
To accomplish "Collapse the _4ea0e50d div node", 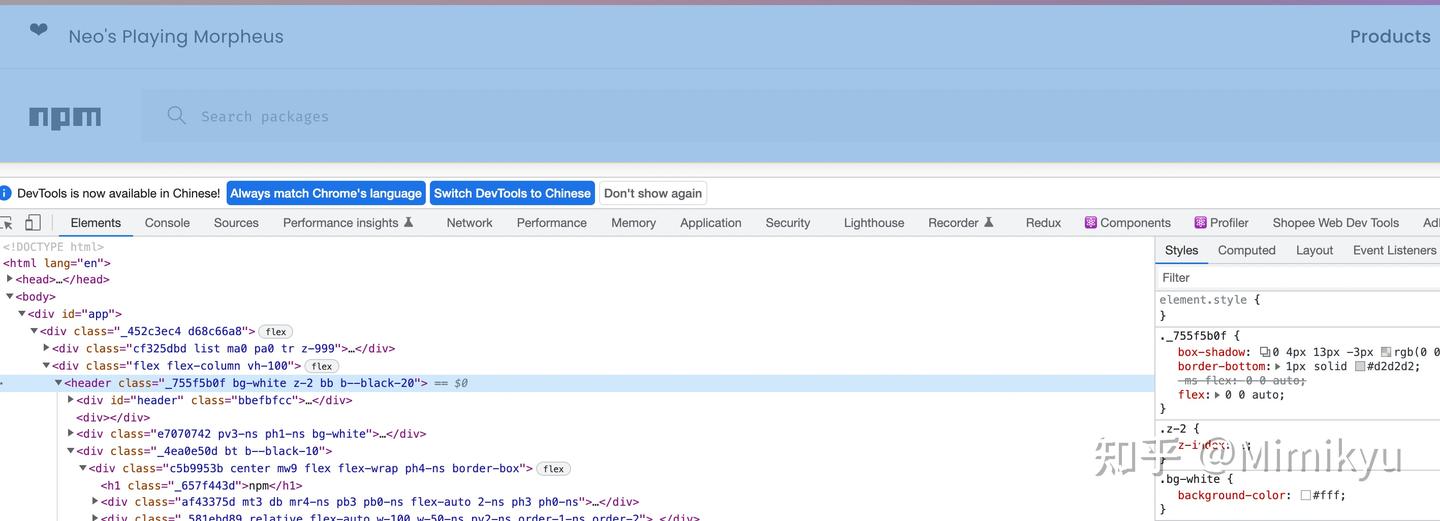I will [70, 451].
